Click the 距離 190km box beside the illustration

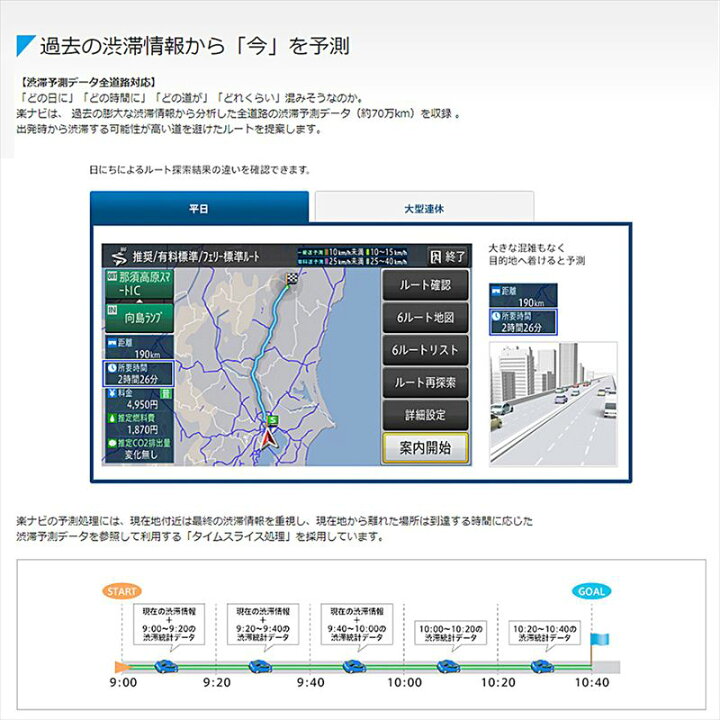point(523,296)
